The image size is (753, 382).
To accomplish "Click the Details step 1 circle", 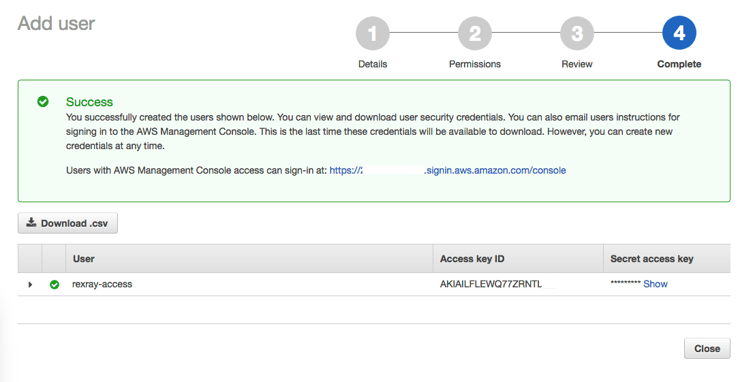I will [372, 33].
